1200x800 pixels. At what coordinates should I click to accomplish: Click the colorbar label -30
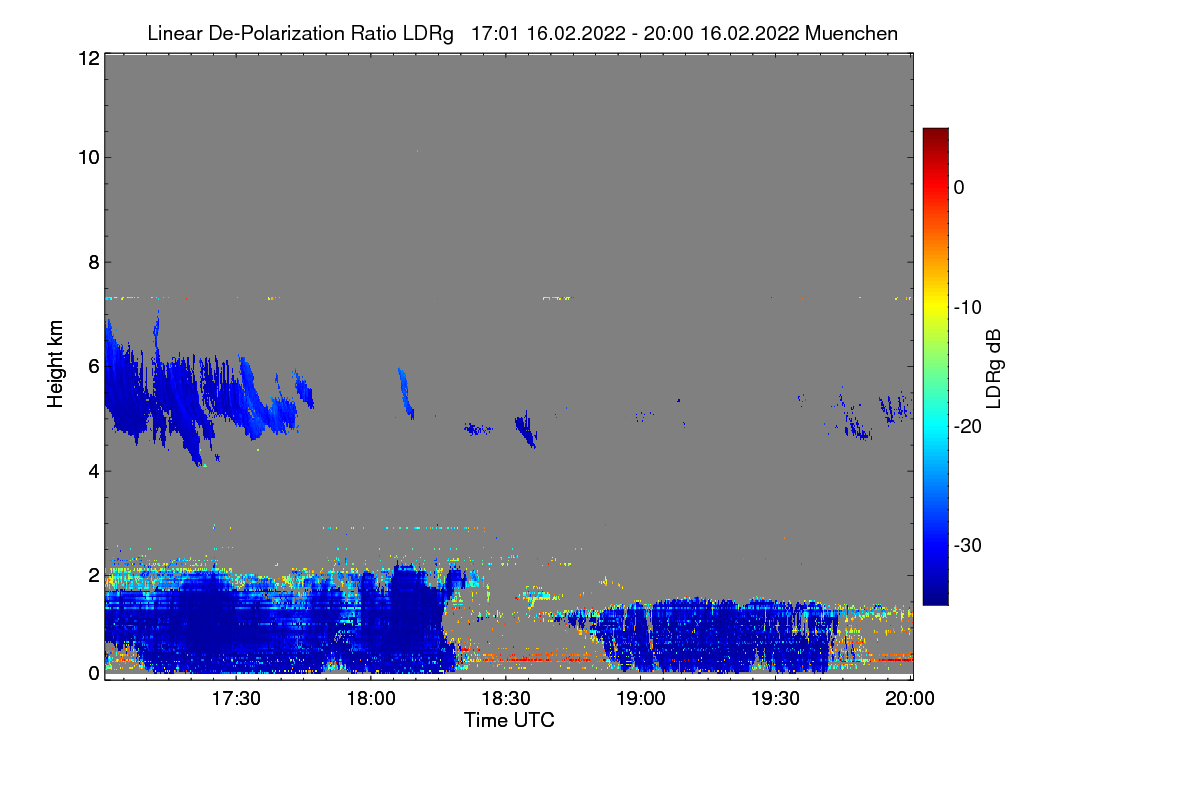pyautogui.click(x=968, y=546)
